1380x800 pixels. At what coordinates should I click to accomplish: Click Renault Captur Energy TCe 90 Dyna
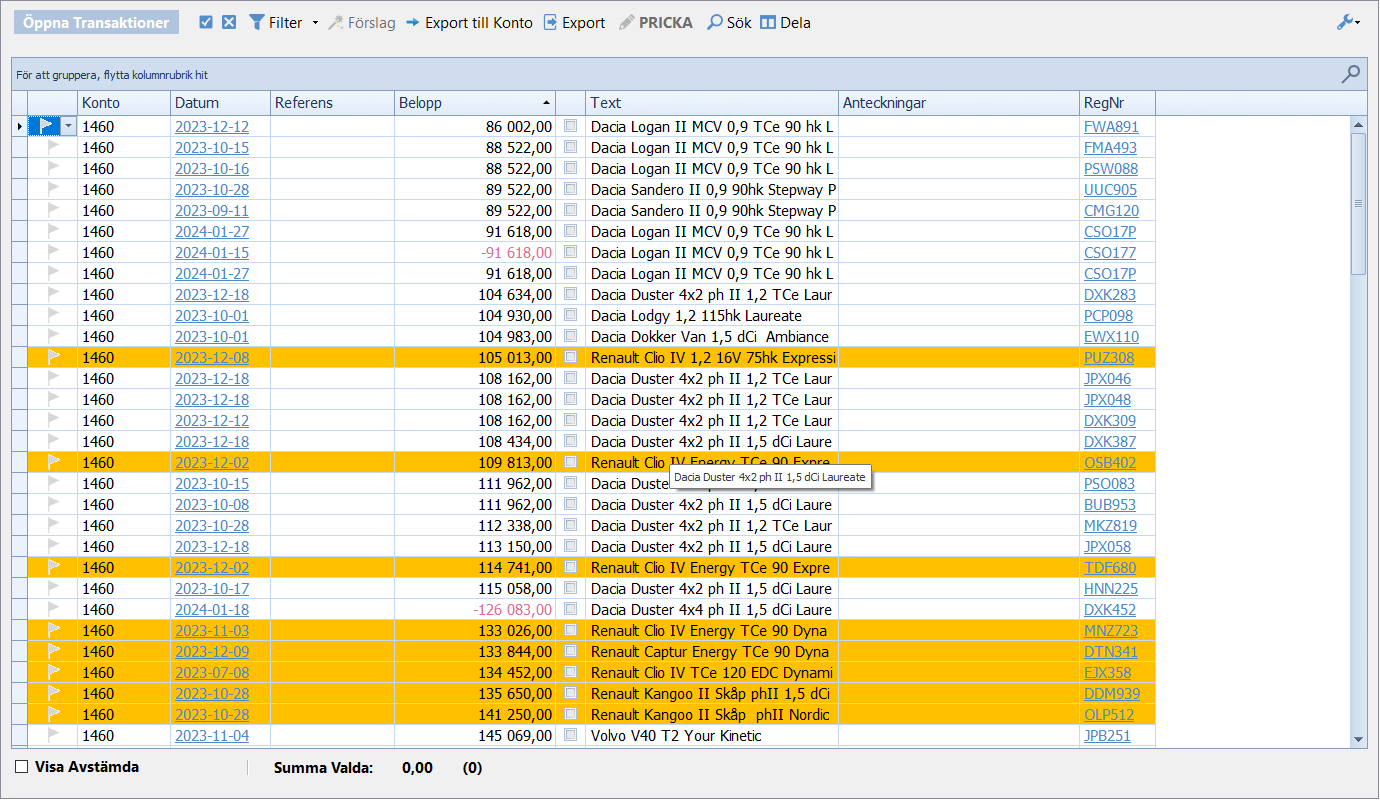click(x=710, y=652)
